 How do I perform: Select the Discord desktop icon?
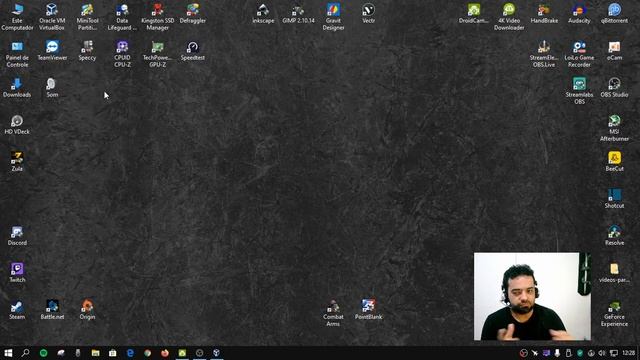[x=17, y=236]
